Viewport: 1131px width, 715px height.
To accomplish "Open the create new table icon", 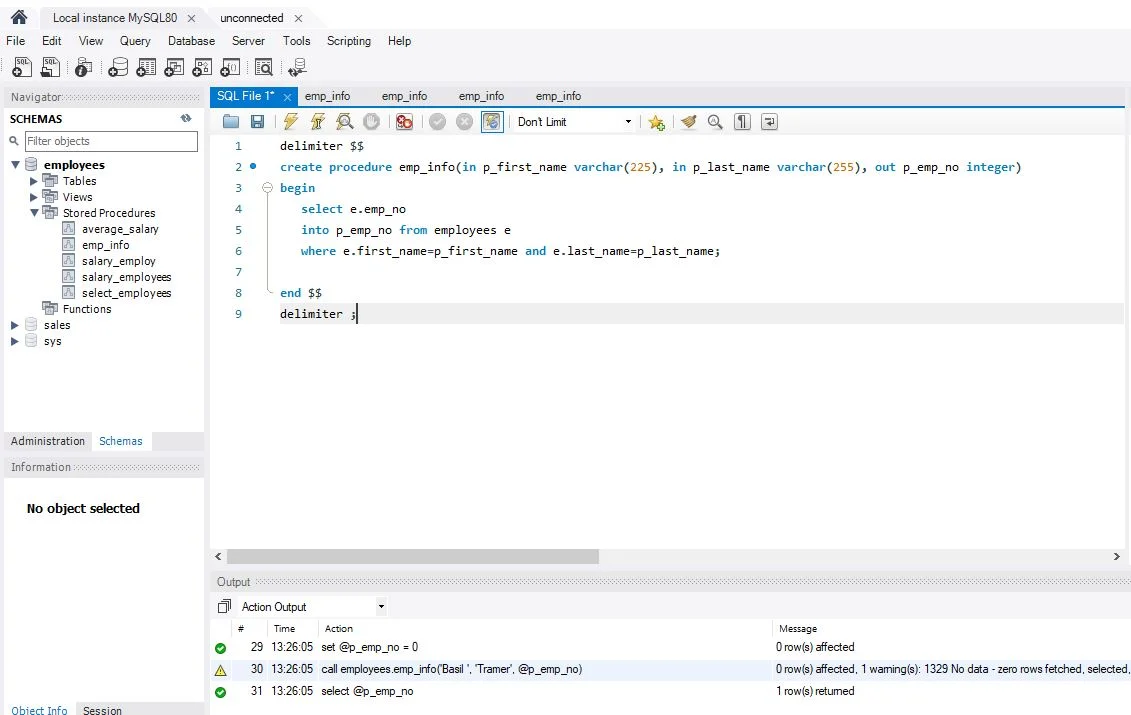I will click(x=146, y=68).
